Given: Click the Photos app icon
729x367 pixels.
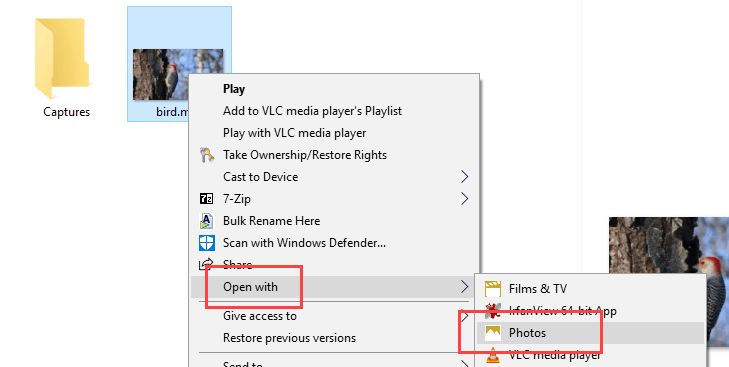Looking at the screenshot, I should point(493,333).
